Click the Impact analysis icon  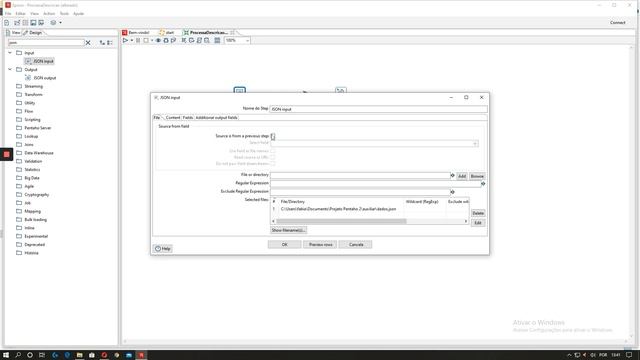pyautogui.click(x=191, y=40)
